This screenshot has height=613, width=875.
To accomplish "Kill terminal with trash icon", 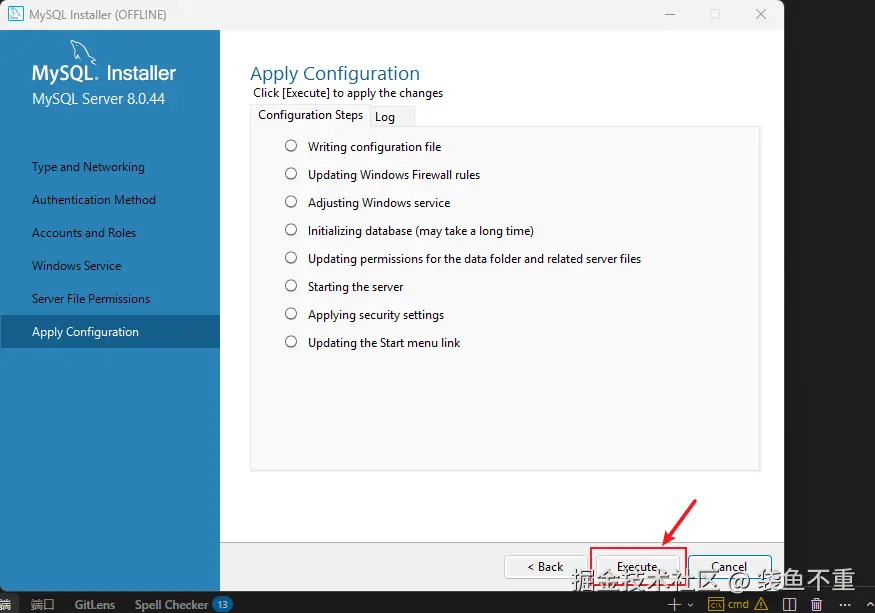I will [x=816, y=605].
